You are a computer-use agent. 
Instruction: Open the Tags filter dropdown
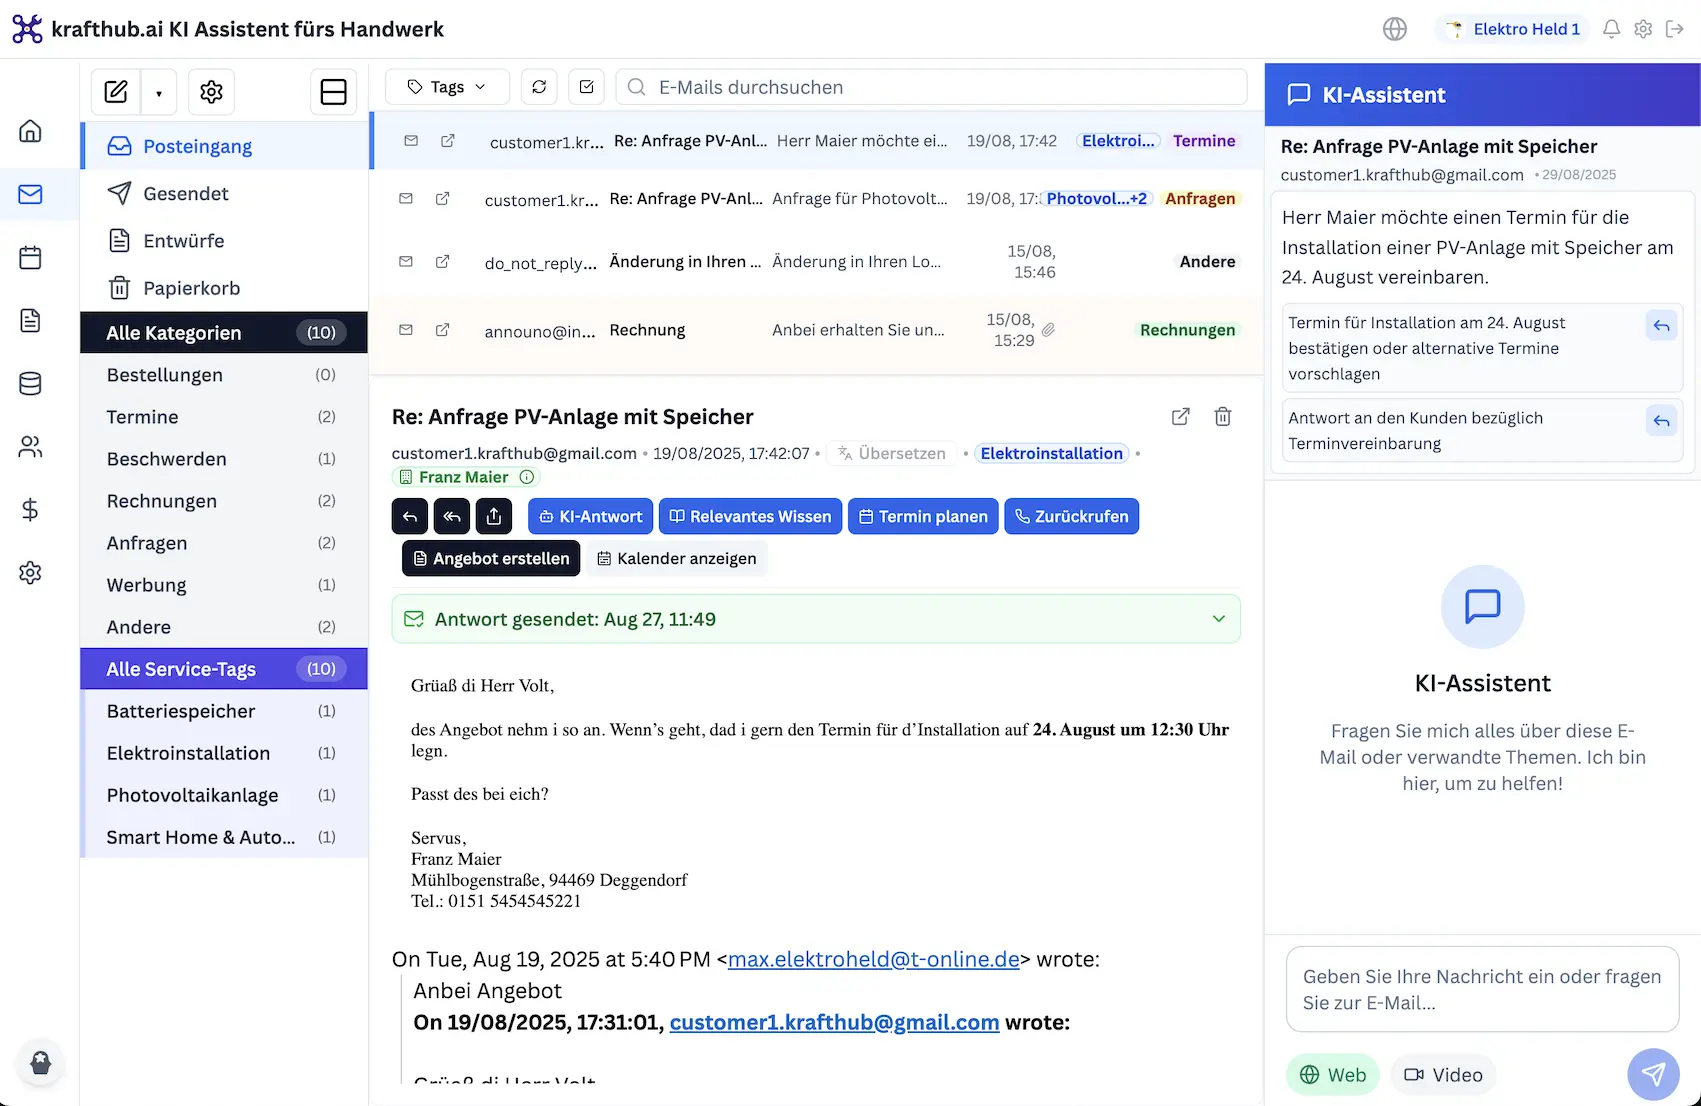[x=446, y=87]
